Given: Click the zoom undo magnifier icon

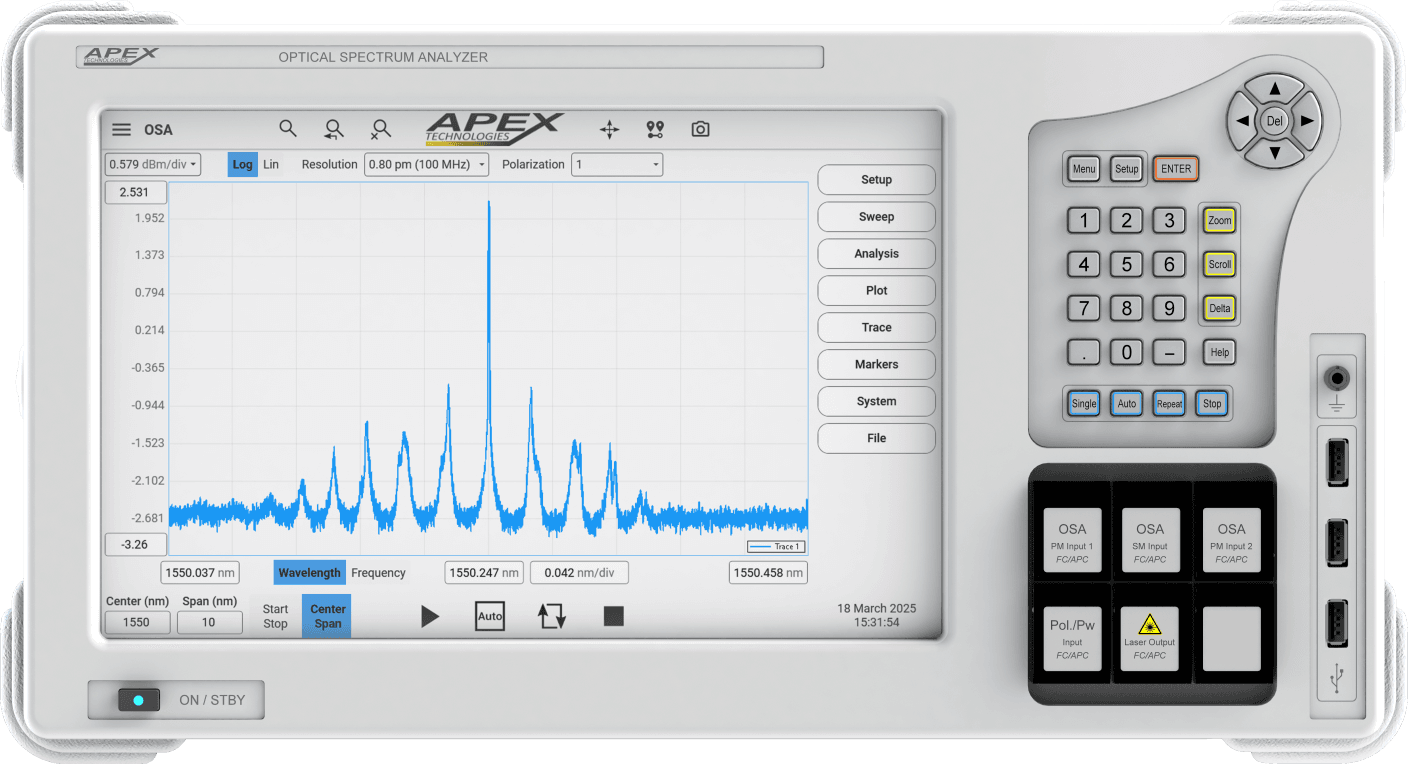Looking at the screenshot, I should point(334,130).
